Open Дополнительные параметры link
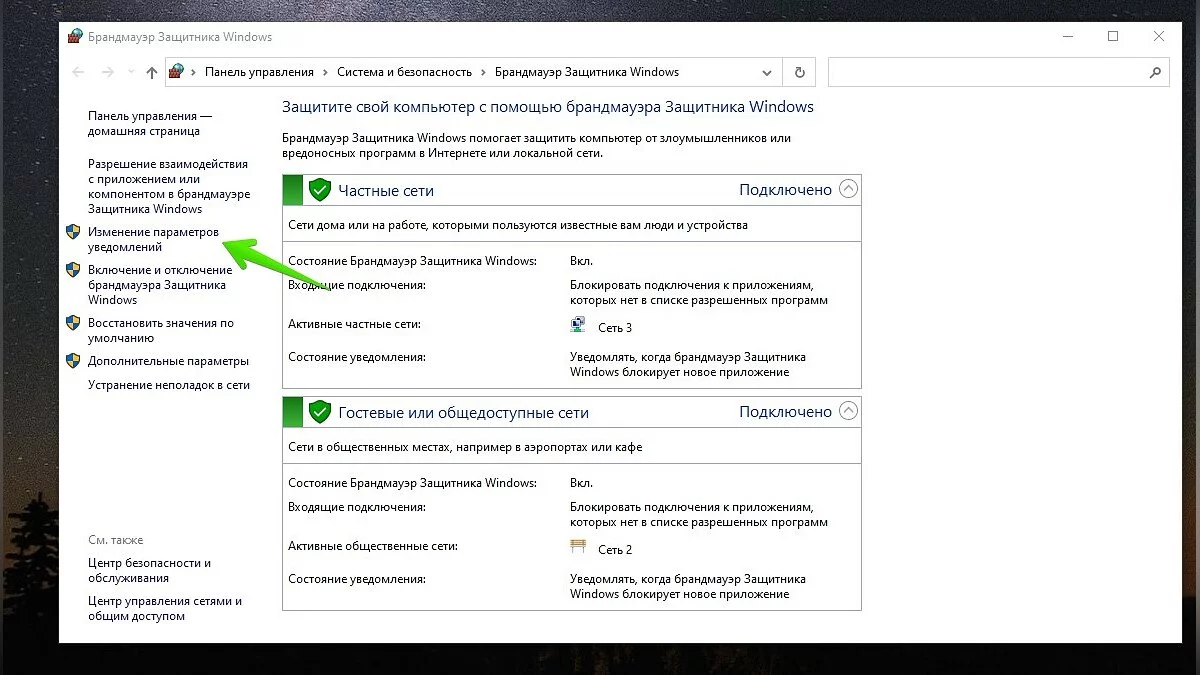1200x675 pixels. point(168,361)
